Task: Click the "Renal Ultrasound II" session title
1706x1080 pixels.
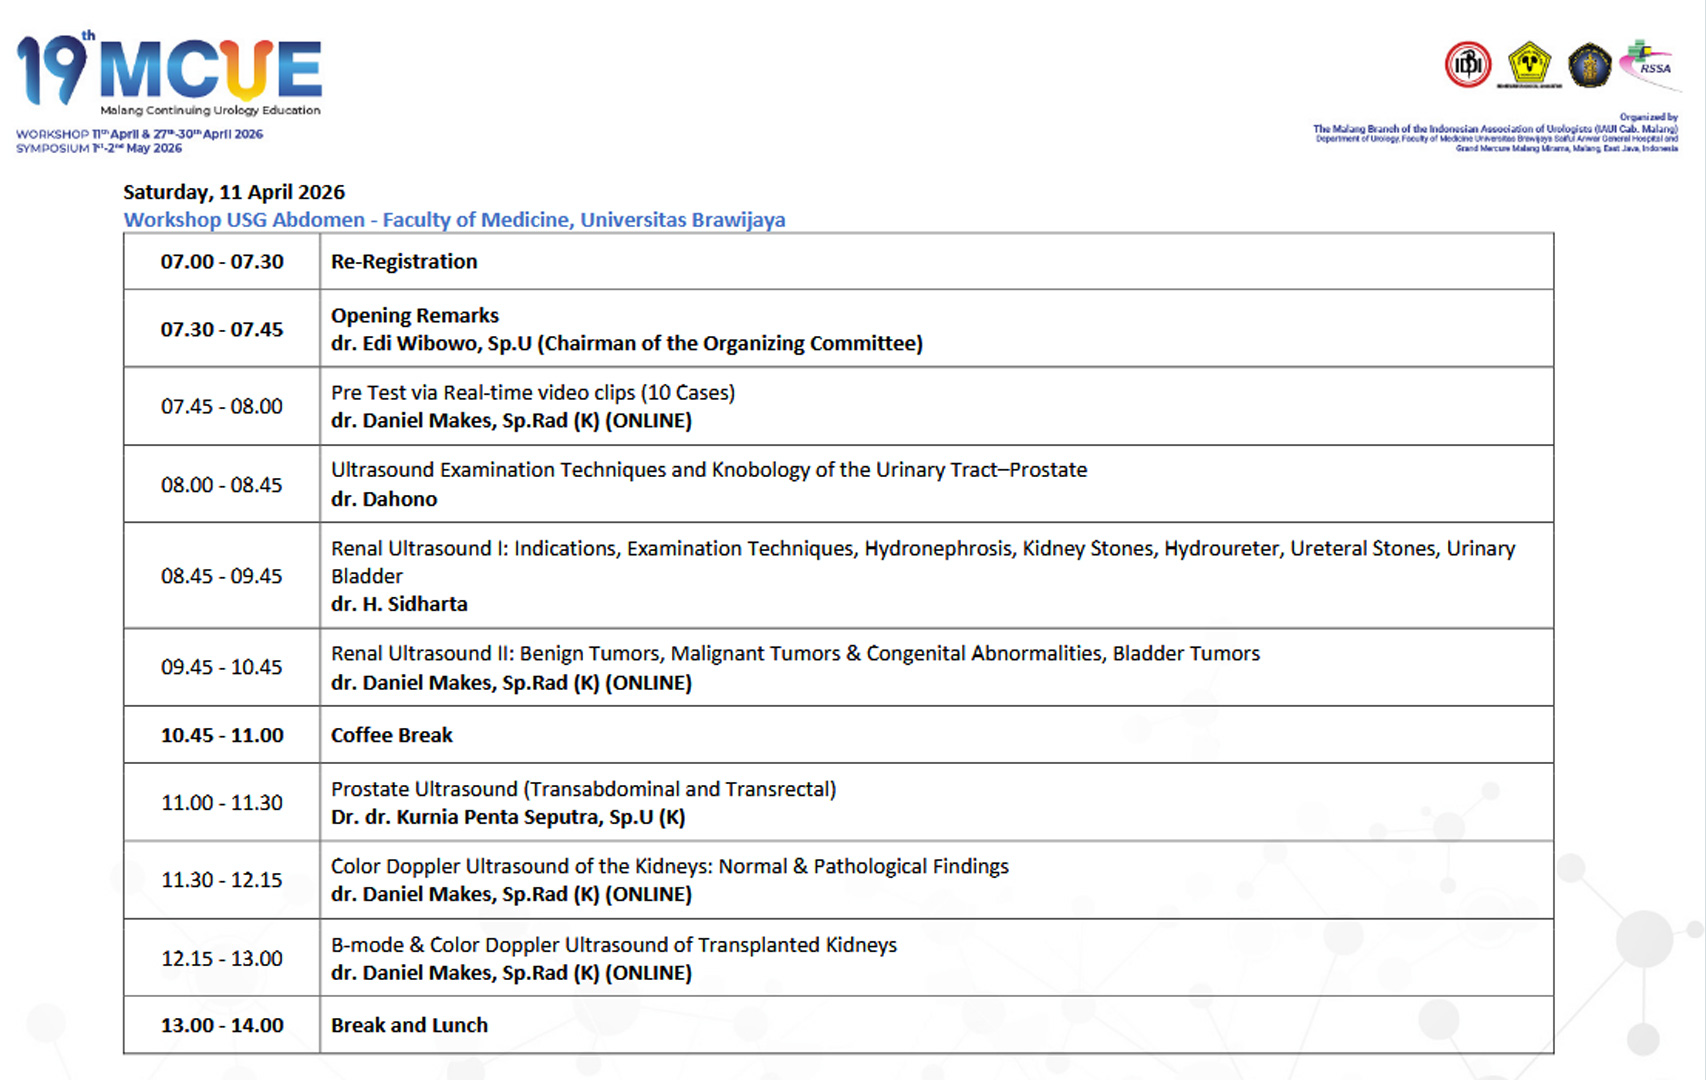Action: [x=795, y=653]
